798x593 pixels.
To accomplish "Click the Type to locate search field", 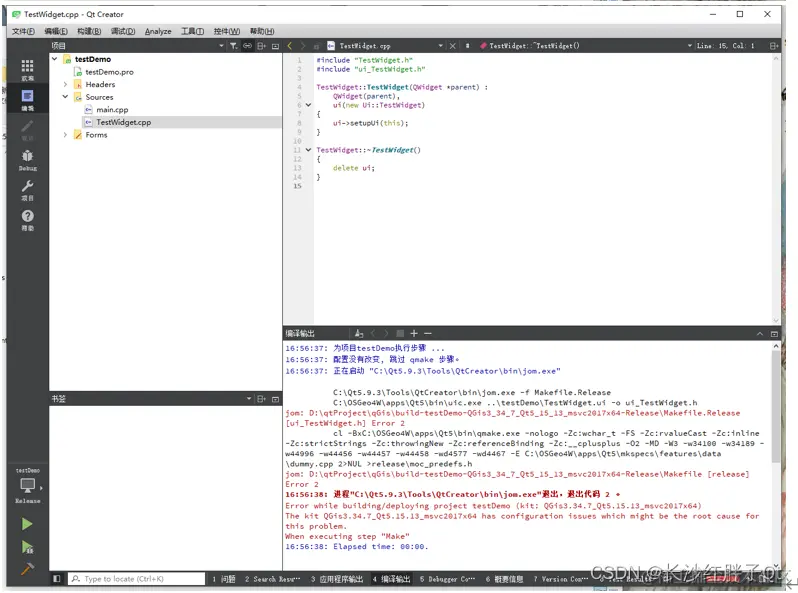I will (136, 579).
